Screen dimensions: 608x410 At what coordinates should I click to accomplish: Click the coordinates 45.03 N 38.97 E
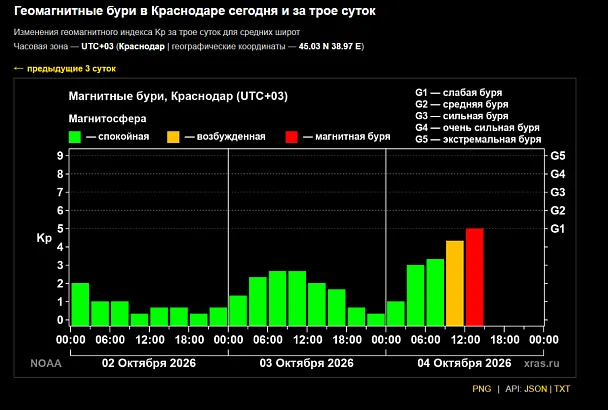330,46
